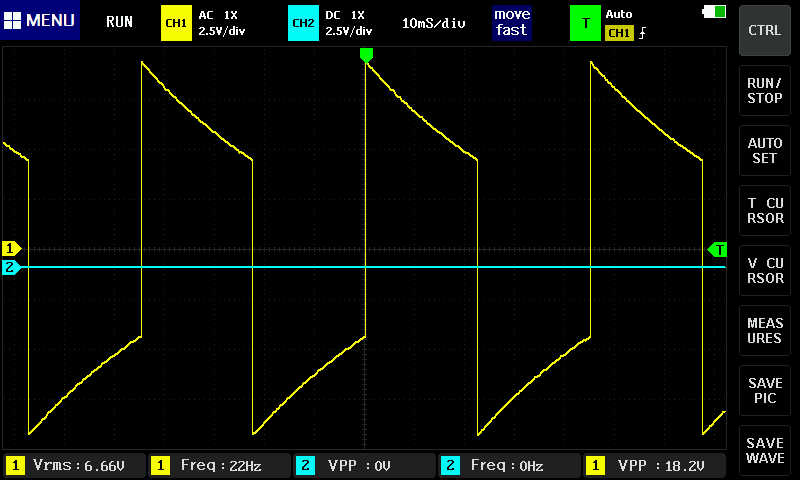Click the green trigger level marker at right edge
This screenshot has width=800, height=480.
pyautogui.click(x=718, y=249)
